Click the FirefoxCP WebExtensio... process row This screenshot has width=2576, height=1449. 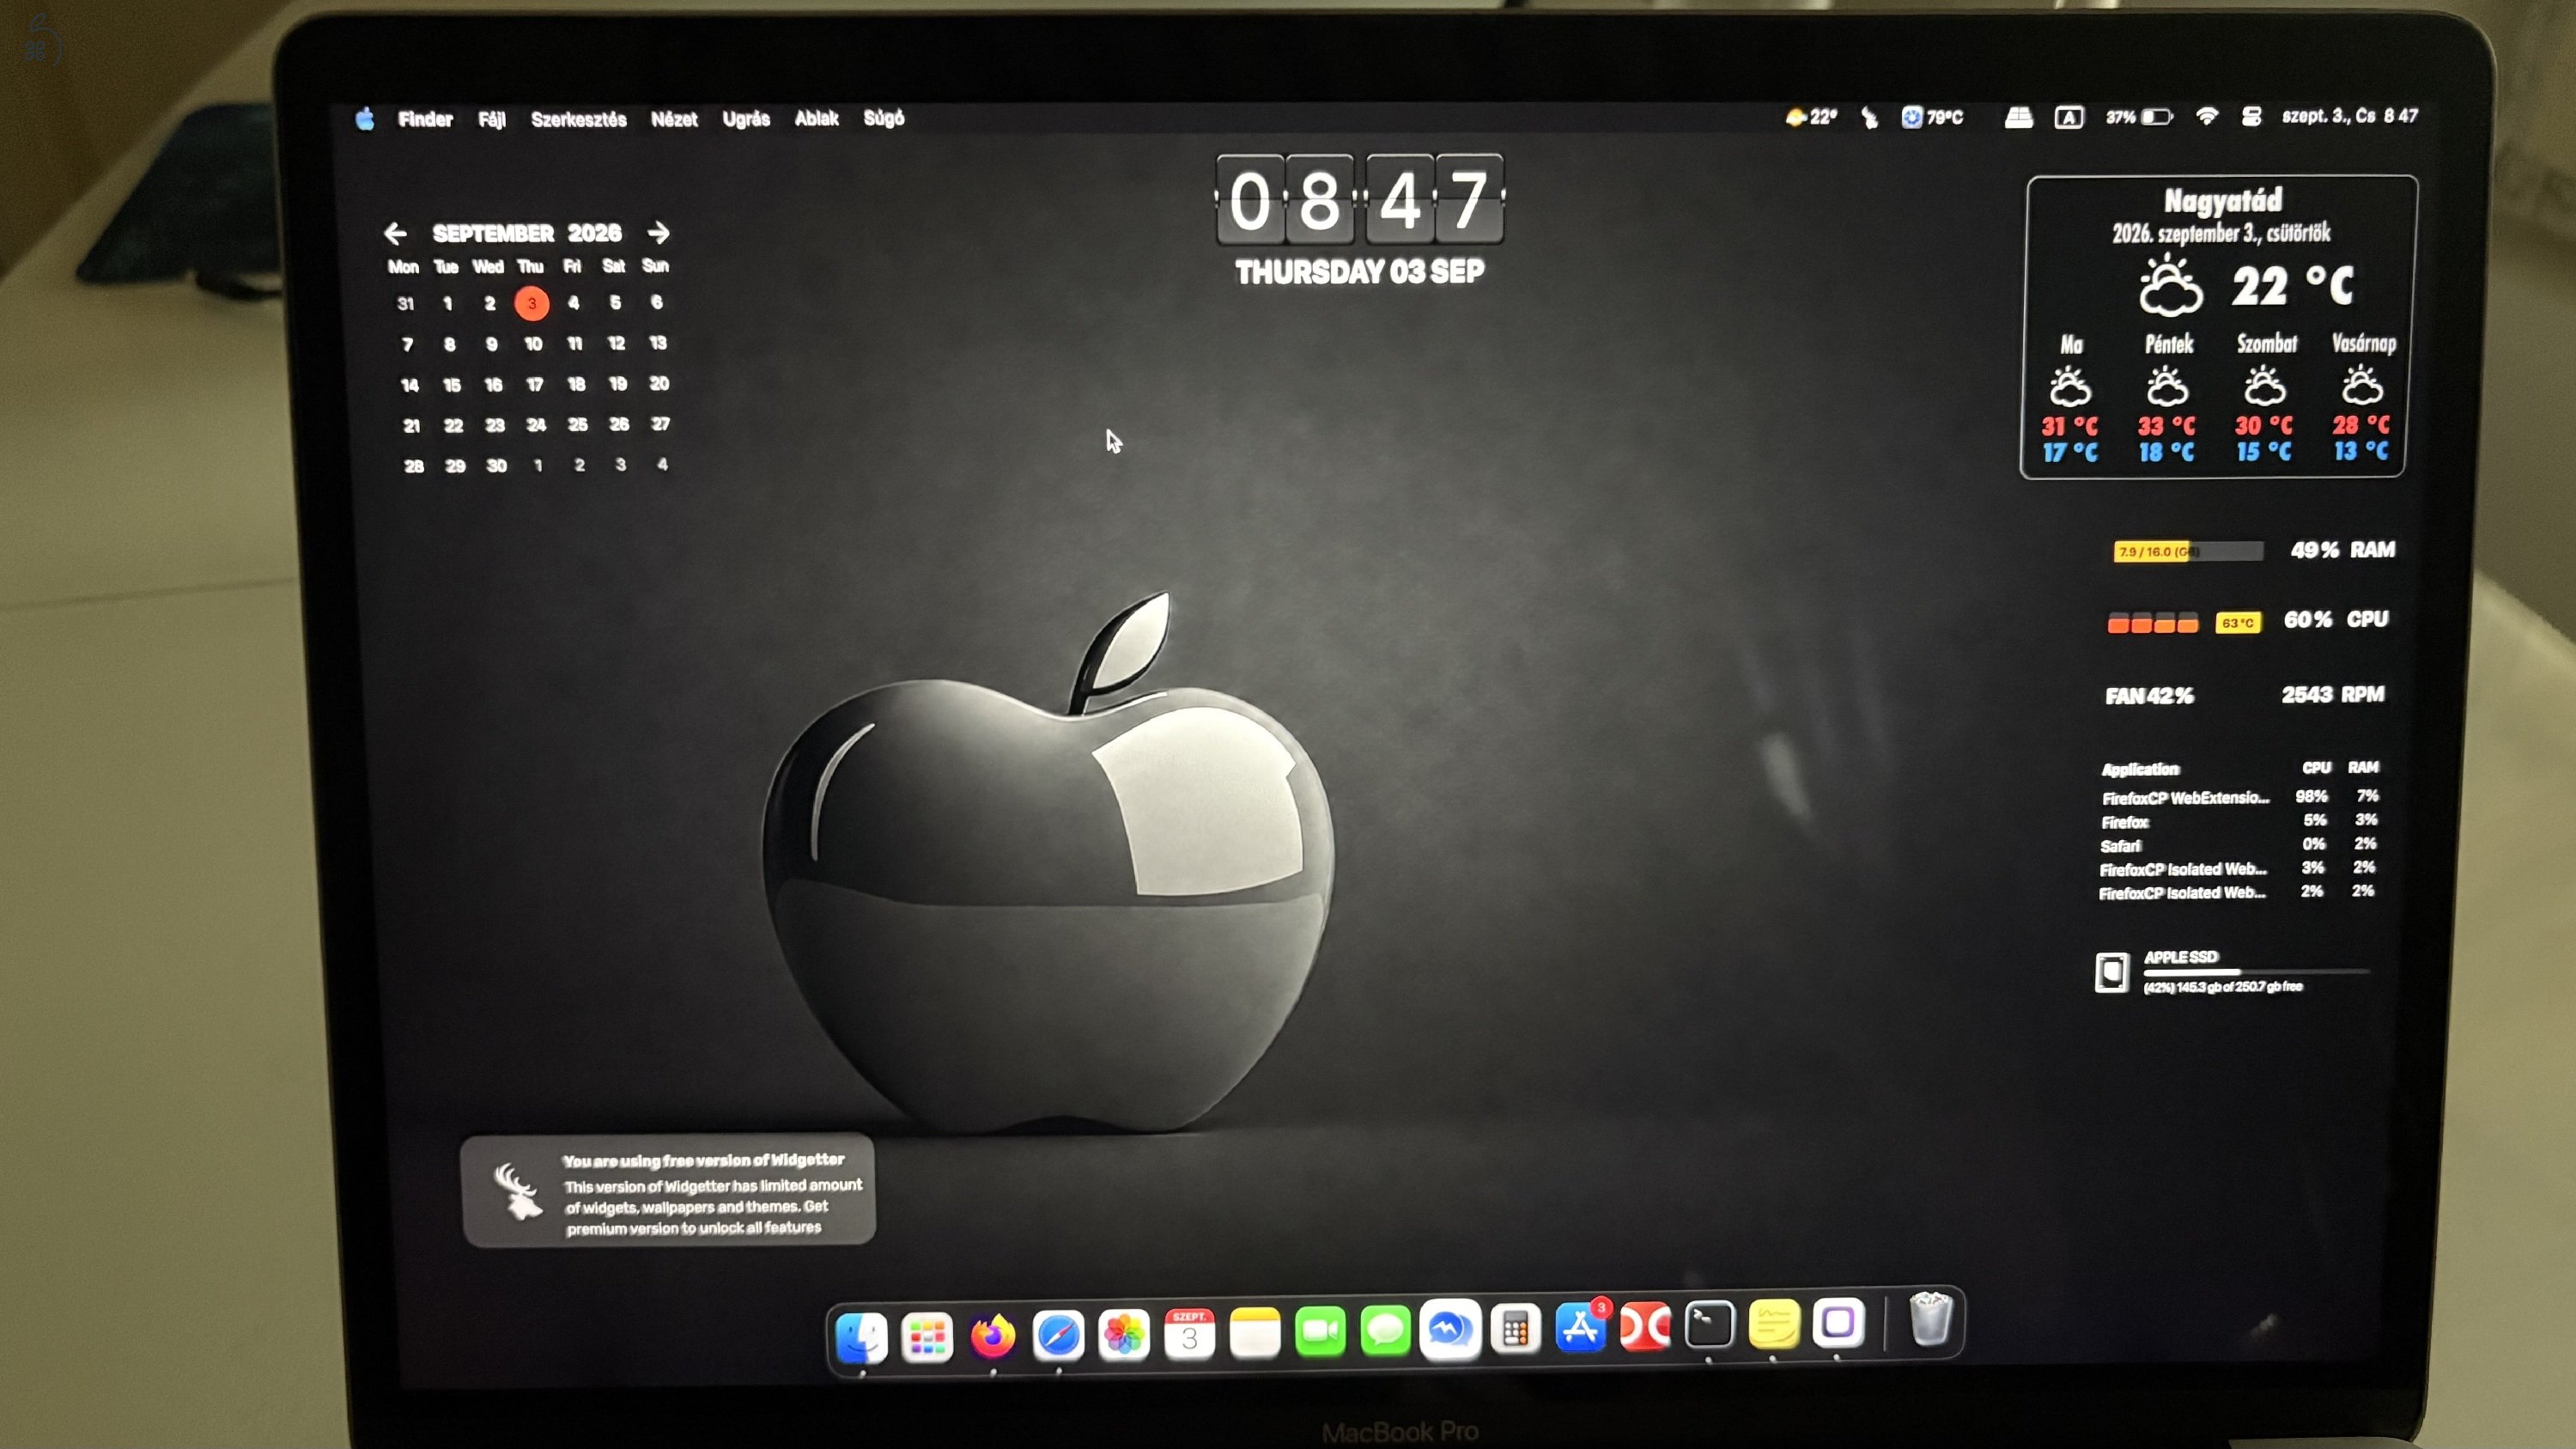[x=2239, y=797]
